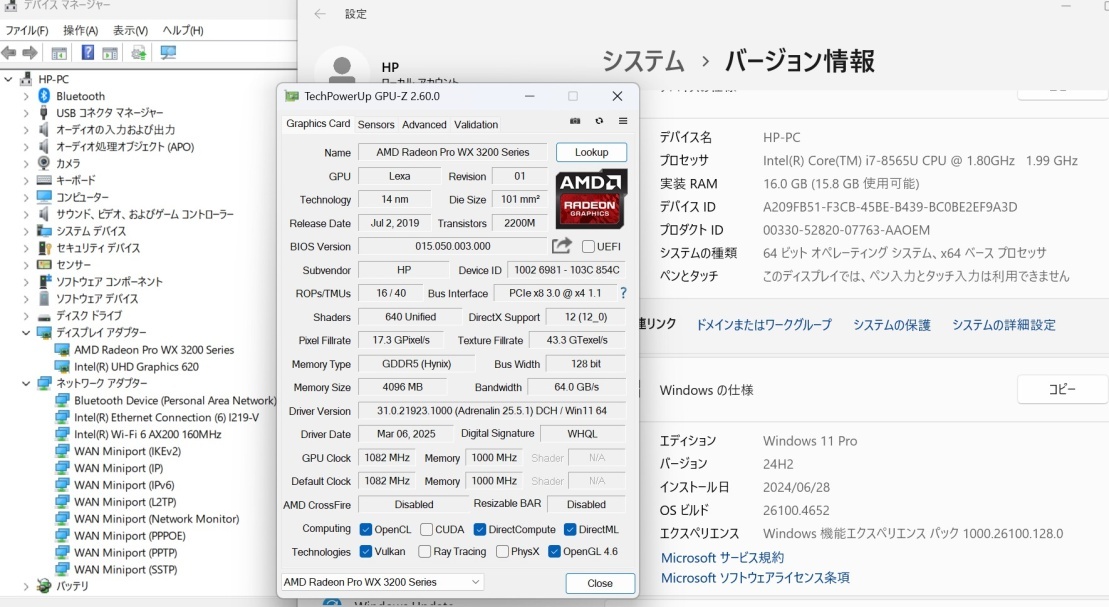Open the GPU-Z hamburger menu
Image resolution: width=1109 pixels, height=607 pixels.
tap(622, 121)
